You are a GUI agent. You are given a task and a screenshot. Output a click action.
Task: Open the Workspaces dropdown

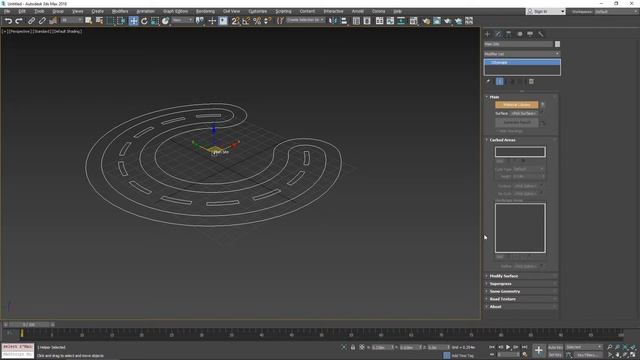(x=616, y=11)
